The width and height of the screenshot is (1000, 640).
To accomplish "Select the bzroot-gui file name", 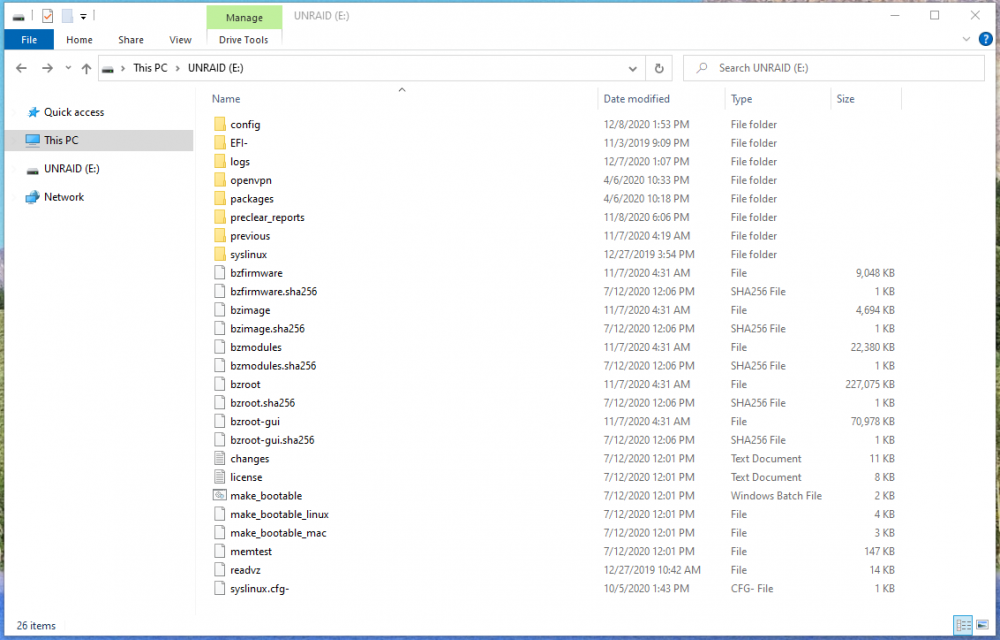I will click(x=255, y=421).
